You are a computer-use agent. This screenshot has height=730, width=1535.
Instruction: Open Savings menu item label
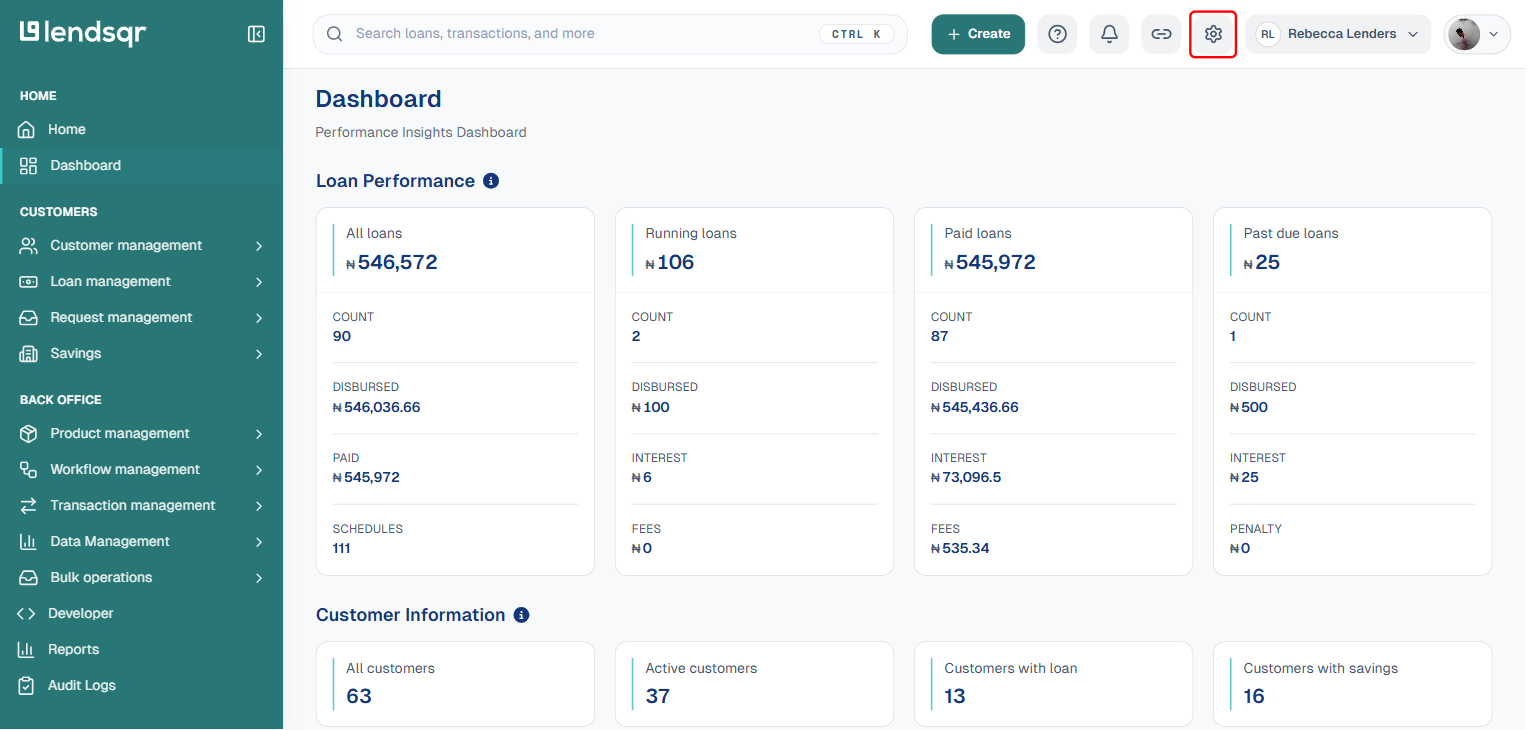point(76,354)
